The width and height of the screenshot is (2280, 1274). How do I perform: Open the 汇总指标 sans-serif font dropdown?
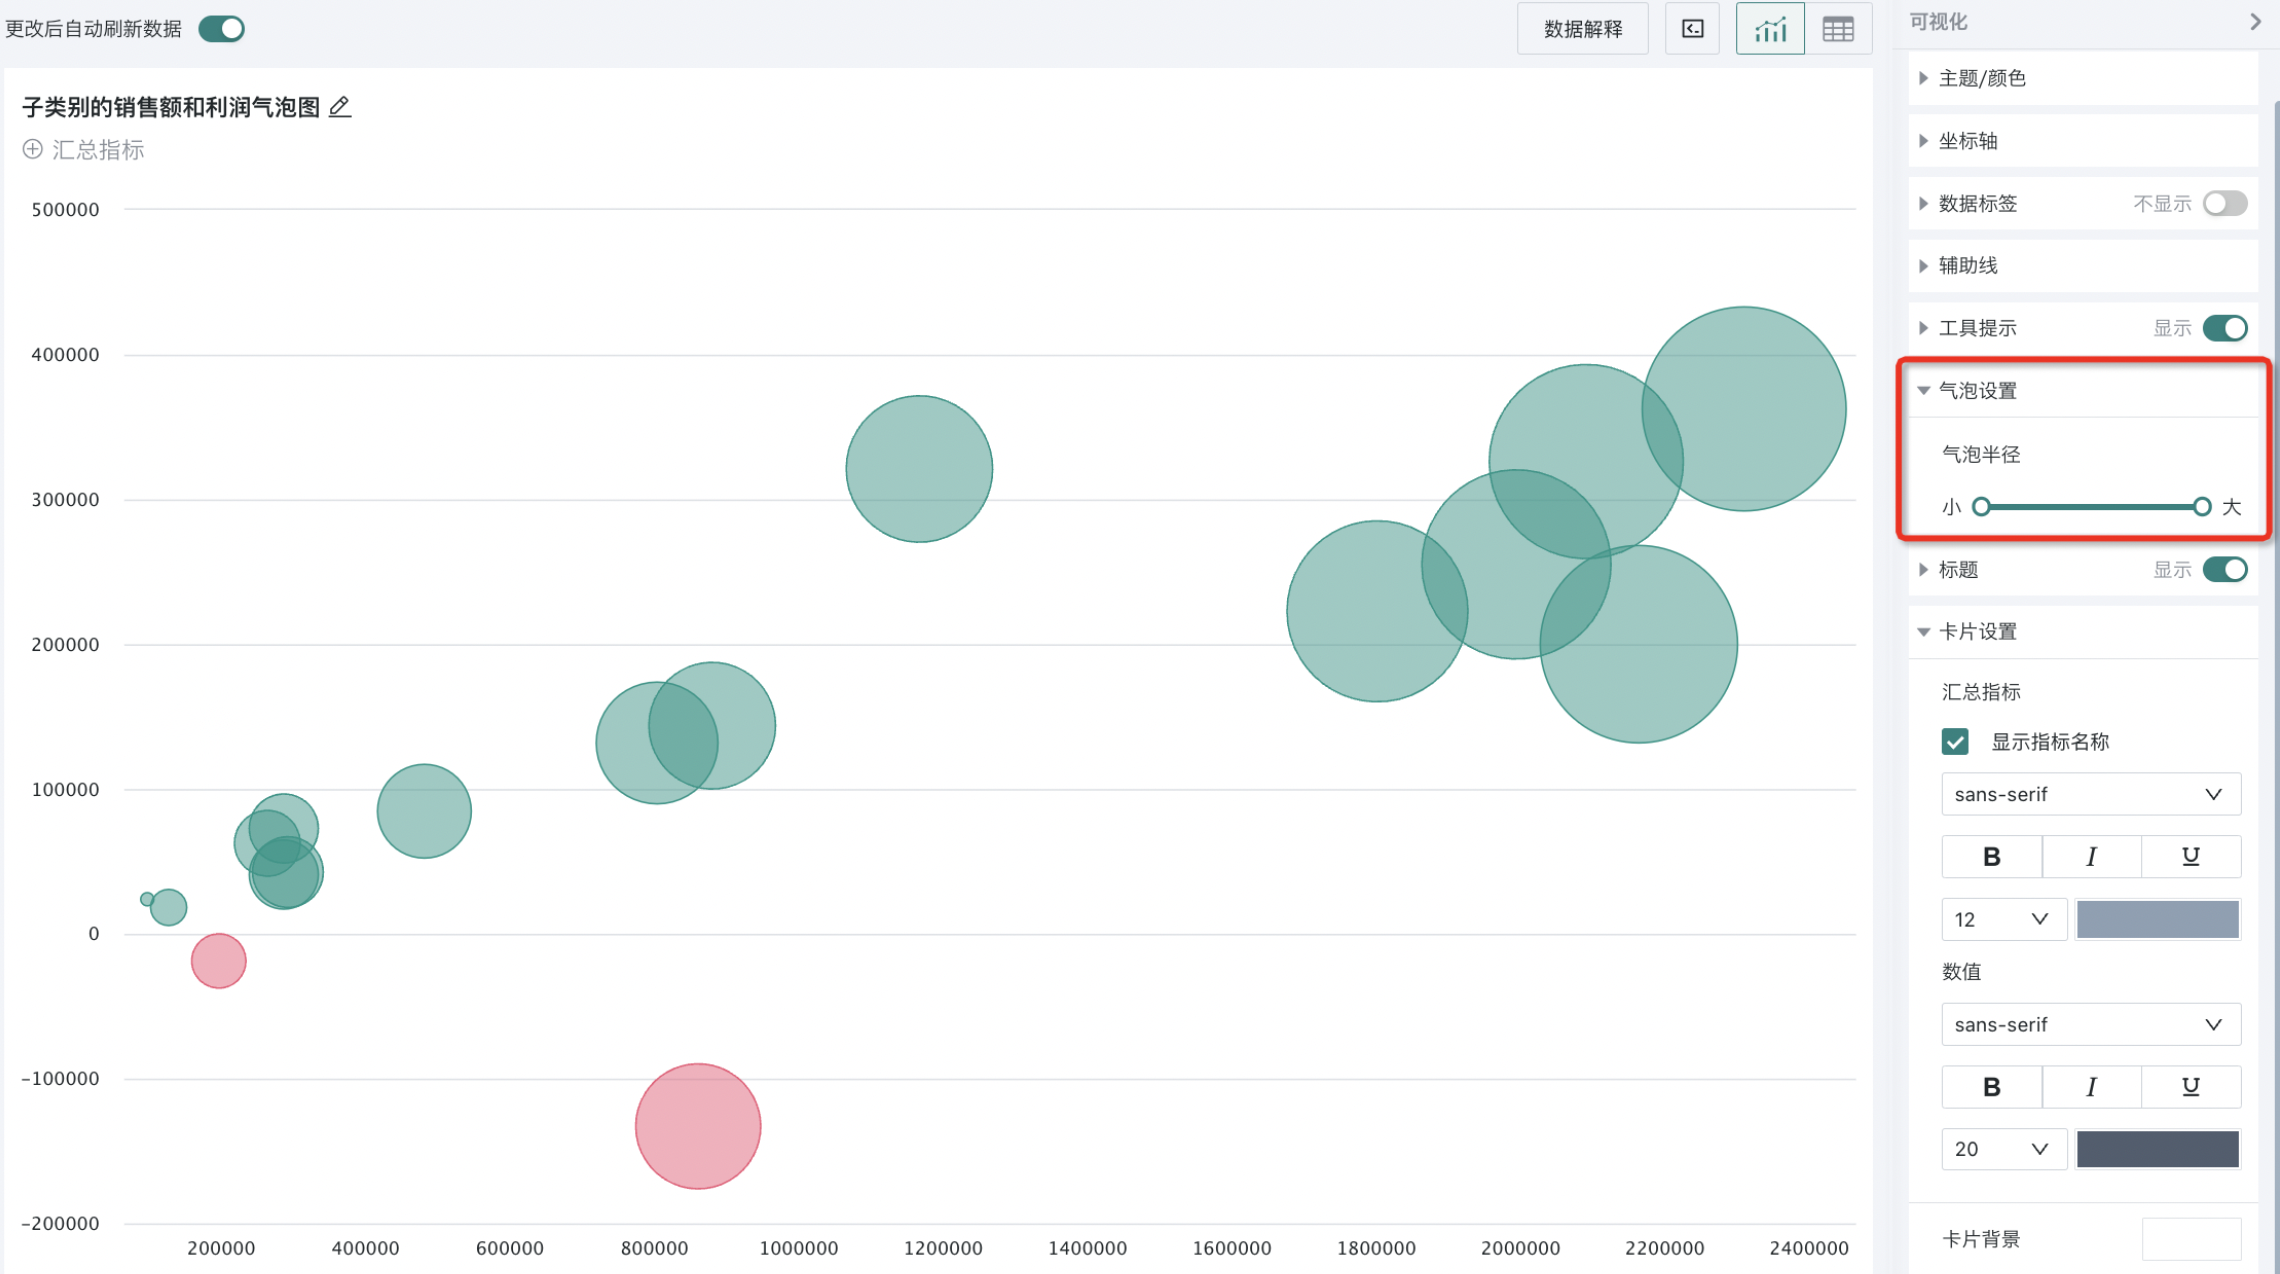tap(2090, 795)
